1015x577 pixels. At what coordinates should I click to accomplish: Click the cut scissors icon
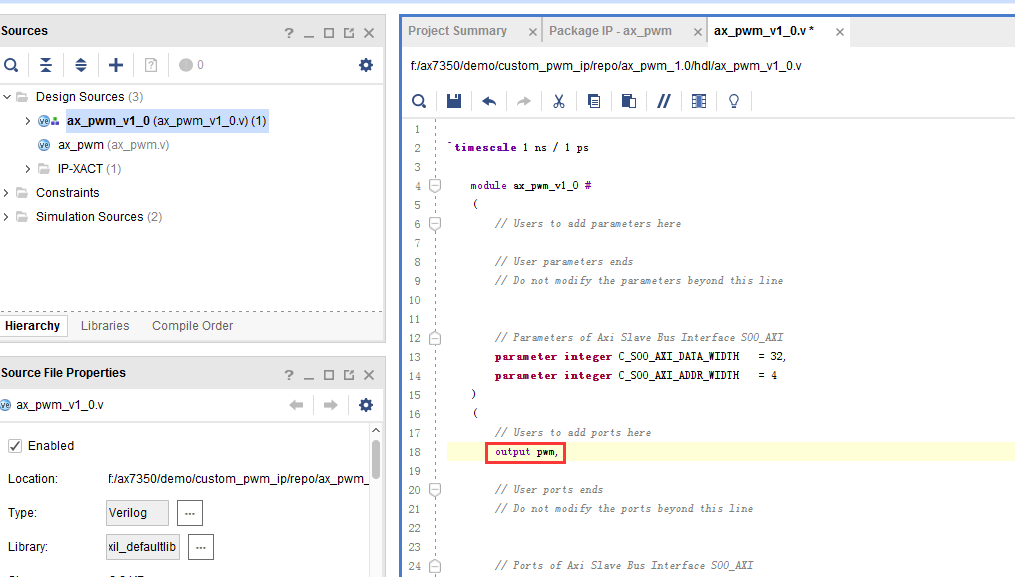[559, 101]
